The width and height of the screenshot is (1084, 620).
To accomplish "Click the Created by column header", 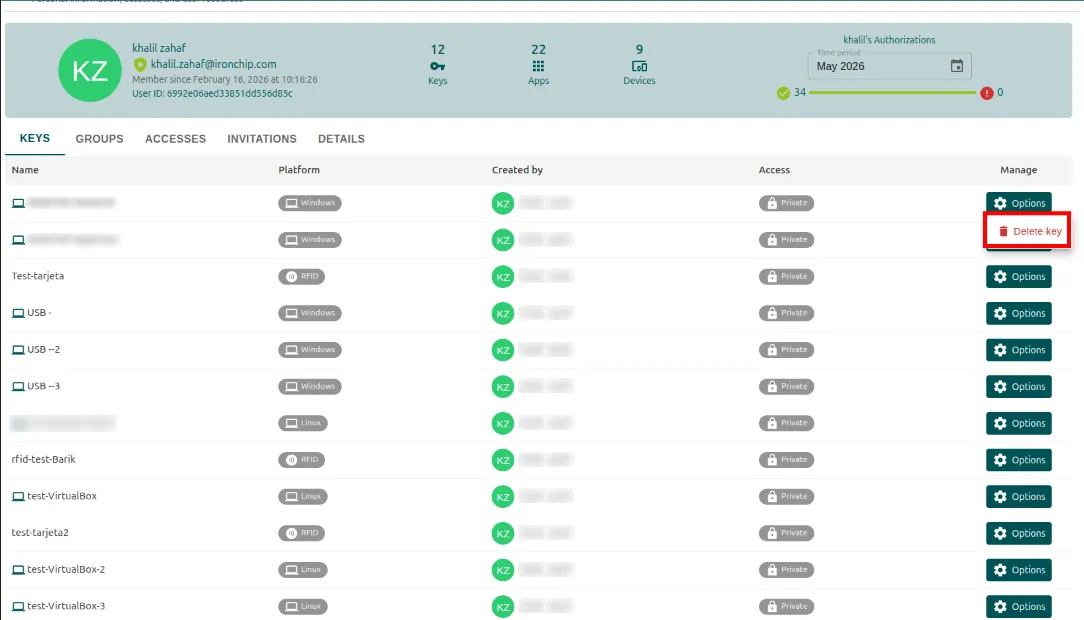I will [517, 170].
